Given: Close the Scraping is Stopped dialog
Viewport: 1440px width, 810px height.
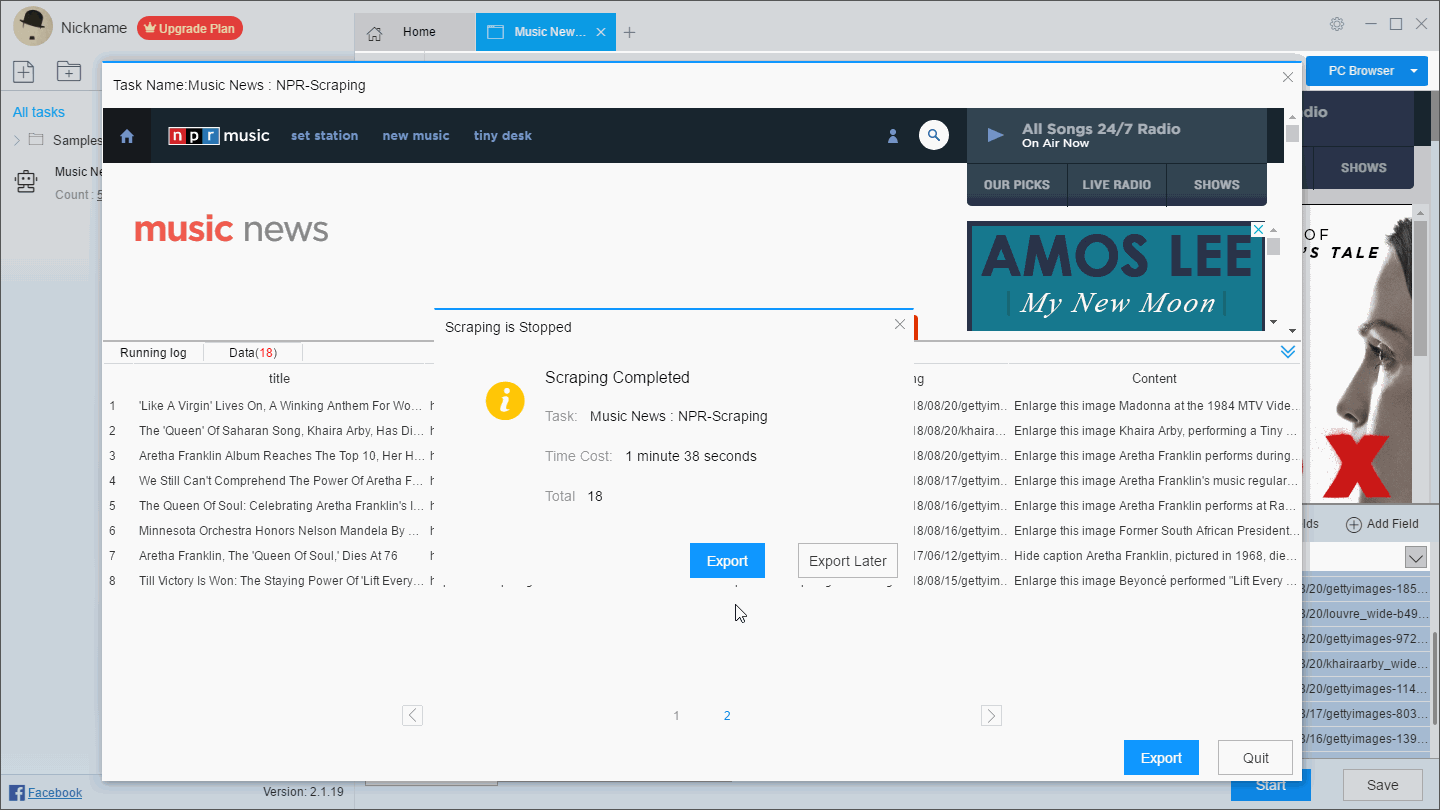Looking at the screenshot, I should pyautogui.click(x=900, y=324).
